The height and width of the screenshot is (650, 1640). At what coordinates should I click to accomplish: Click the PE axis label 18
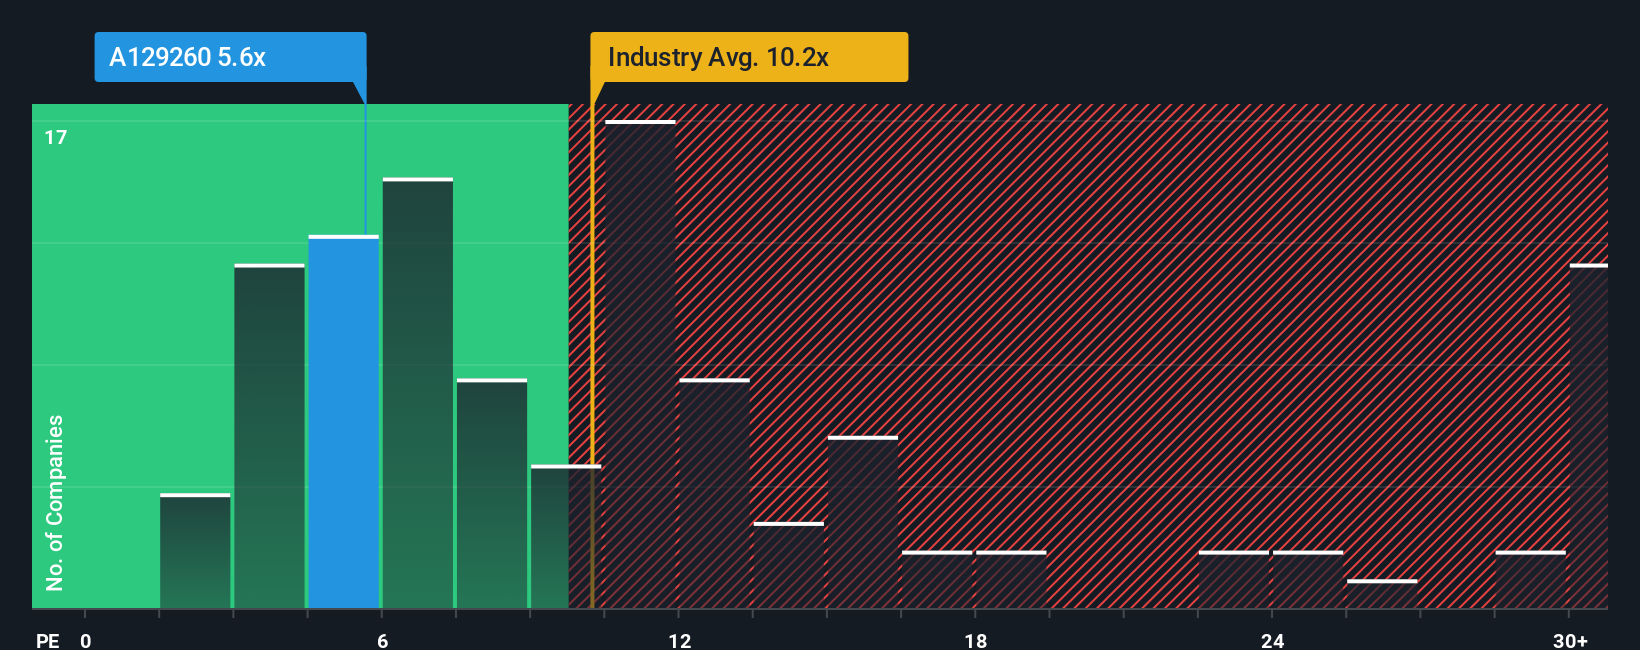976,640
